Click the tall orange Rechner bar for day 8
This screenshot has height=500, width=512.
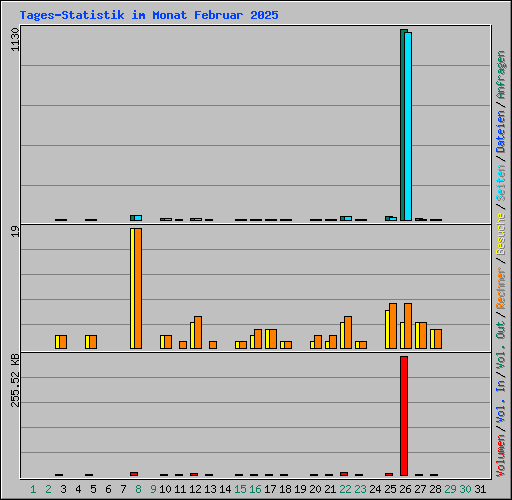[138, 289]
